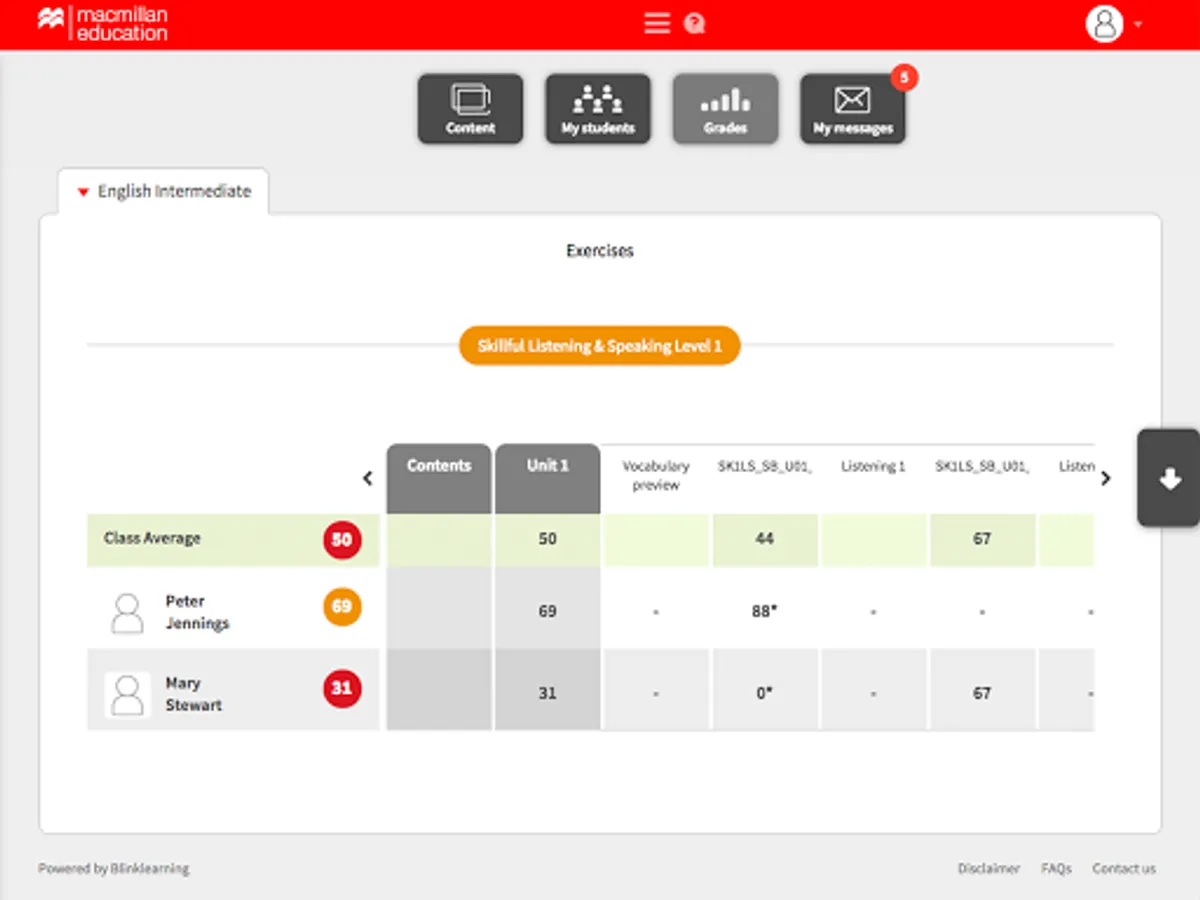Click Mary Stewart avatar thumbnail
The height and width of the screenshot is (900, 1200).
(127, 694)
